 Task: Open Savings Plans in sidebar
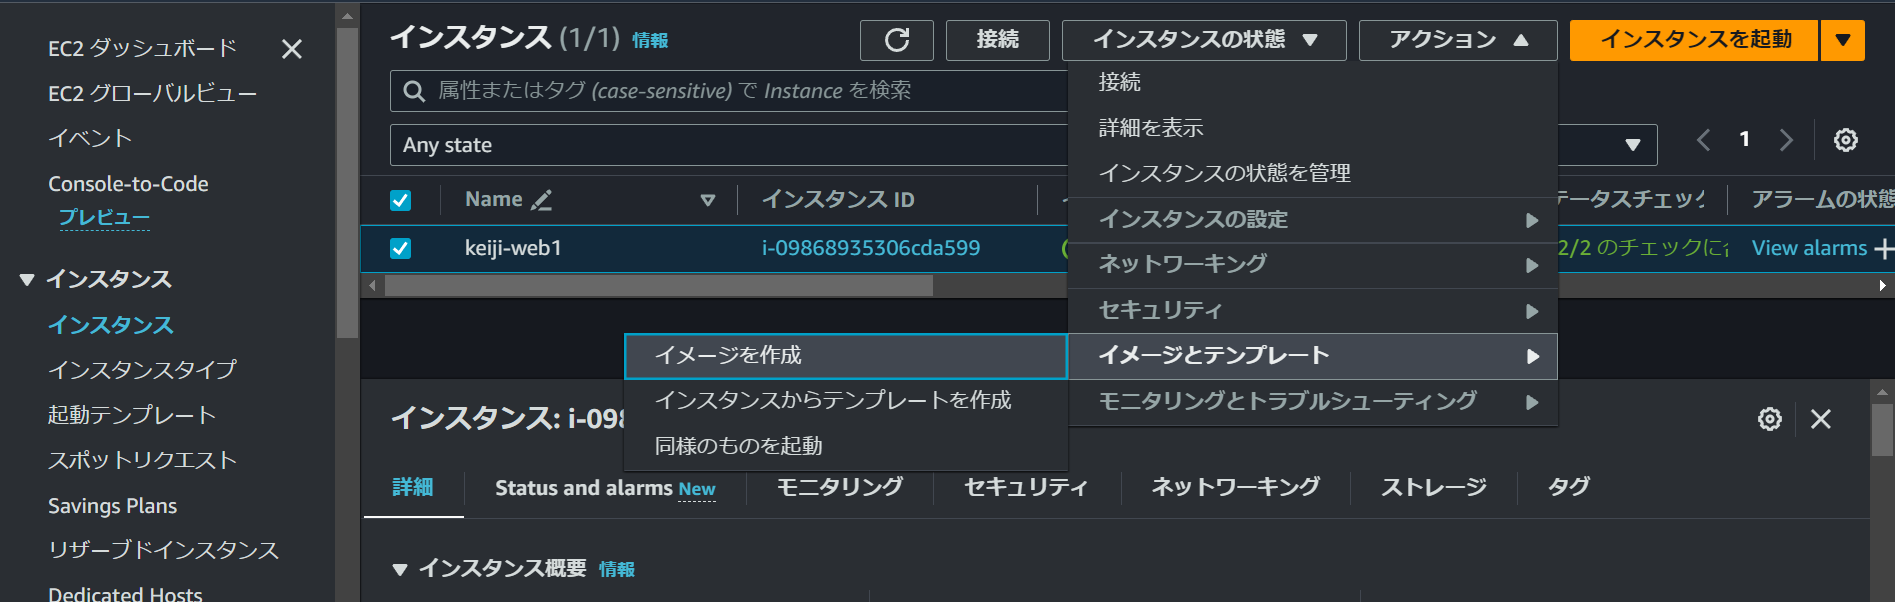(x=113, y=506)
